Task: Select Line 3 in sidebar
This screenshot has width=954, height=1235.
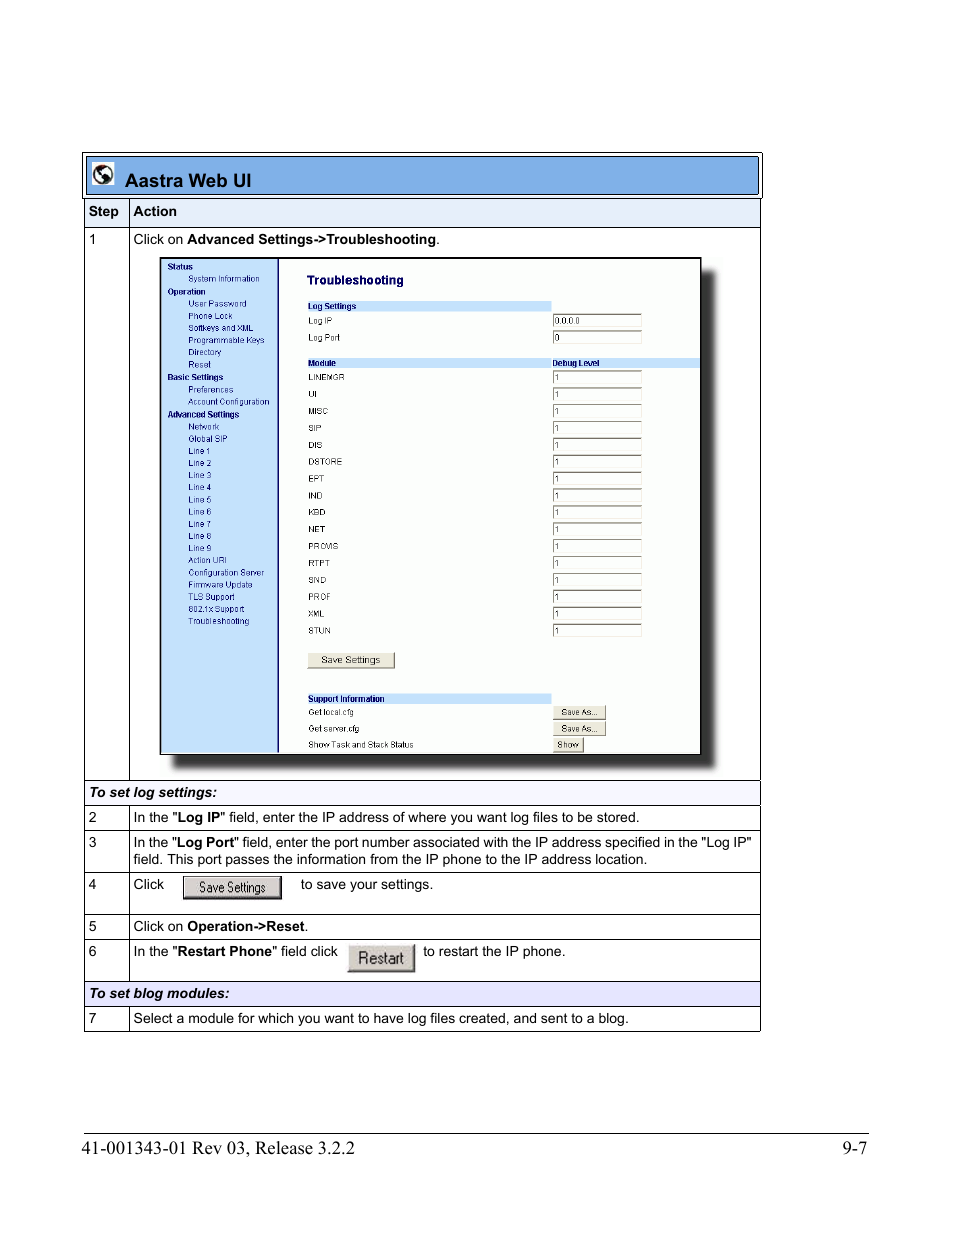Action: point(199,475)
